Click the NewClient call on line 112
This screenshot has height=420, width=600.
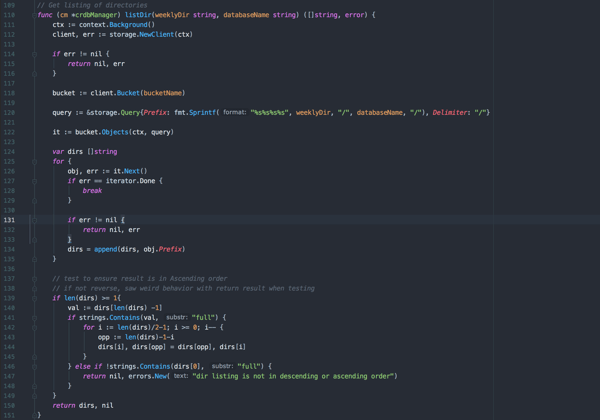coord(157,35)
